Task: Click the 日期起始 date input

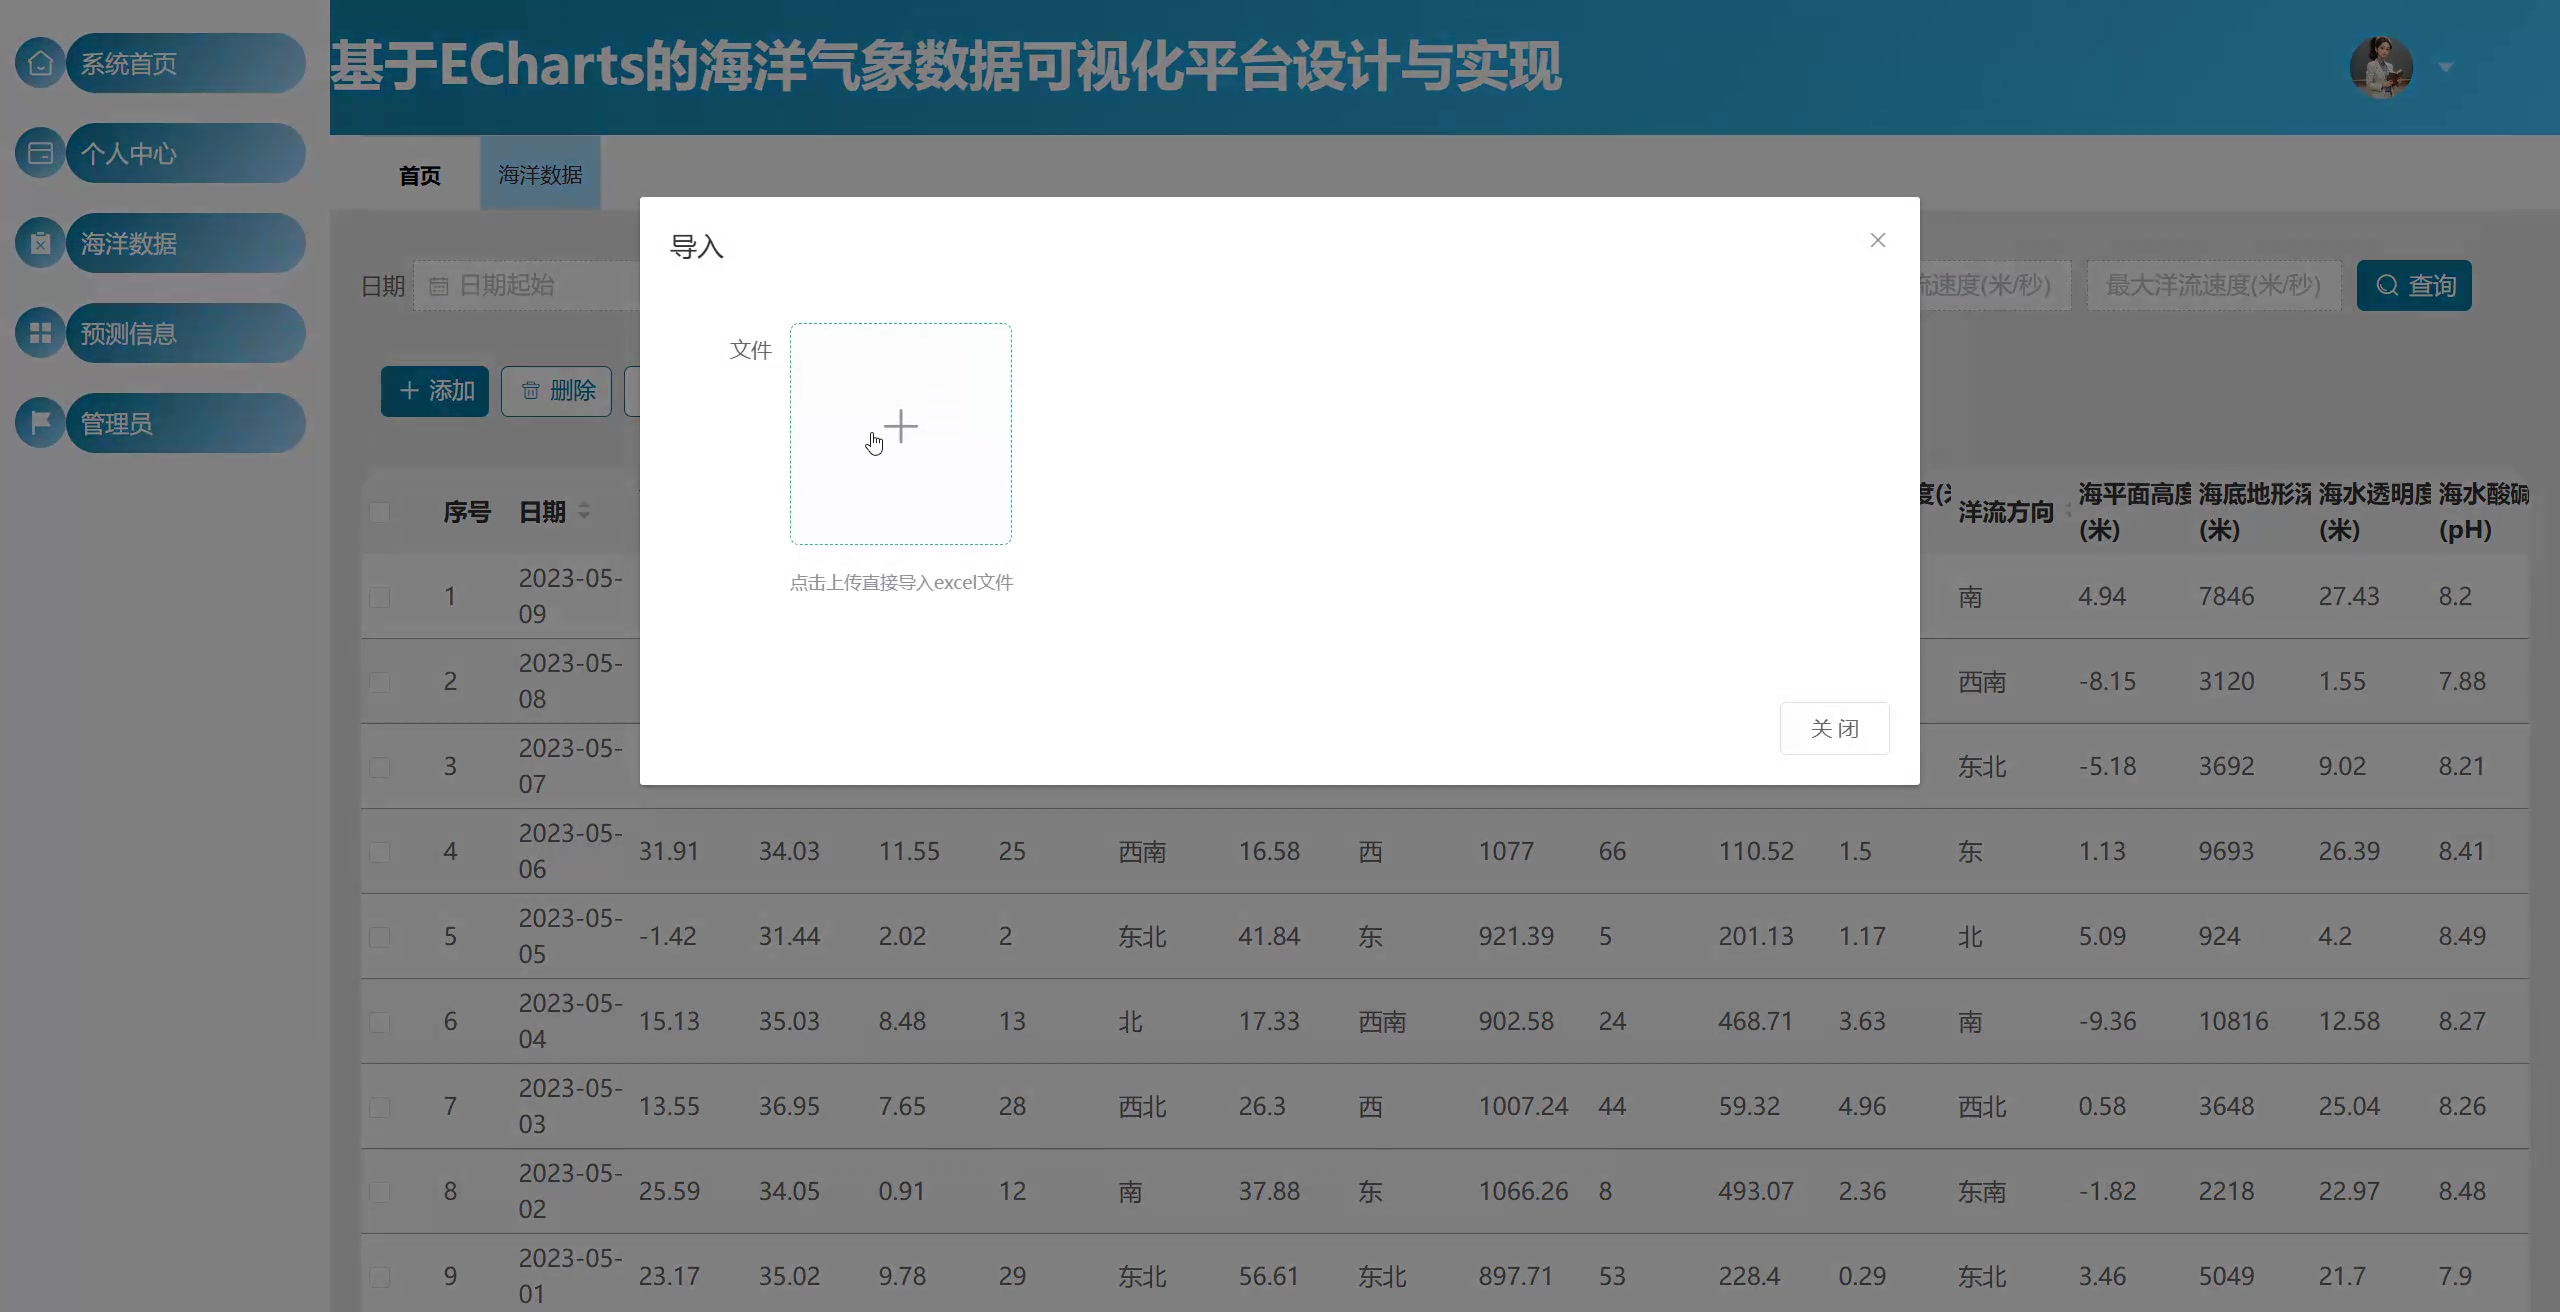Action: click(x=527, y=285)
